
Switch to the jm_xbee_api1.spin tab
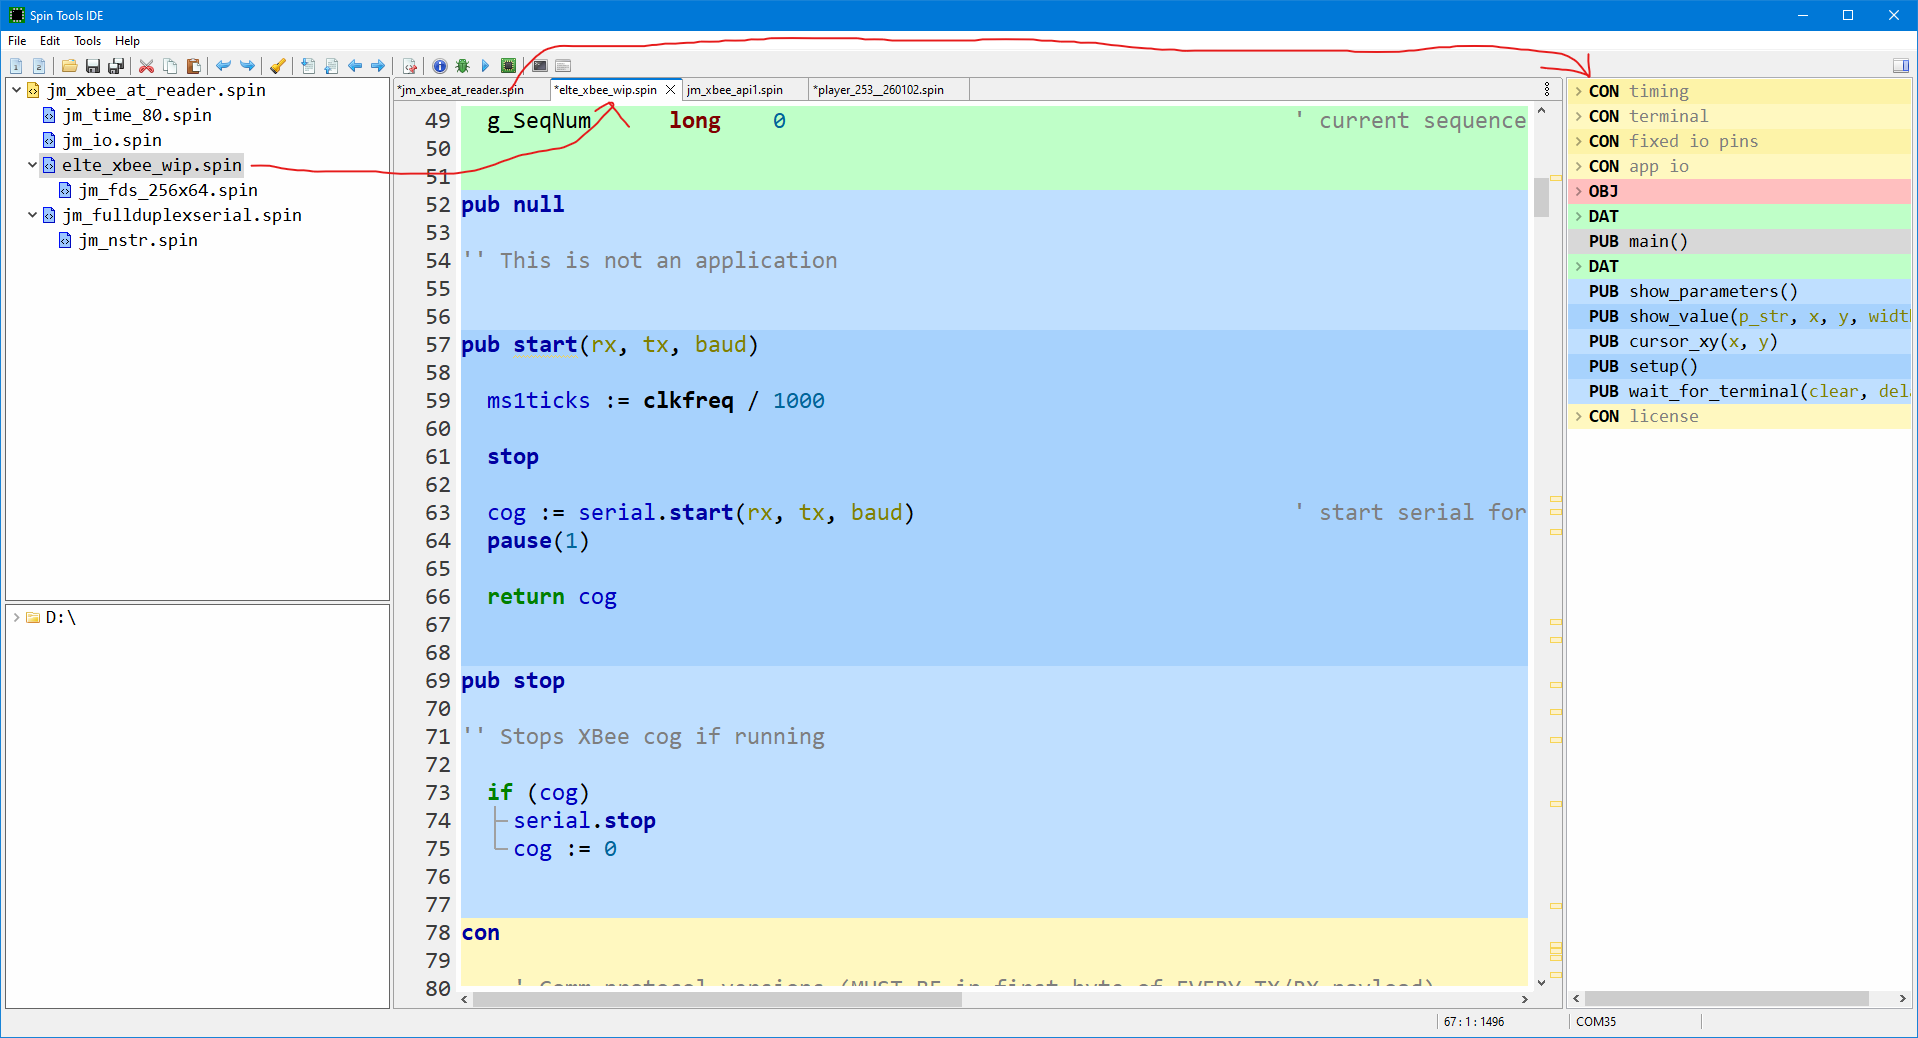pos(735,90)
